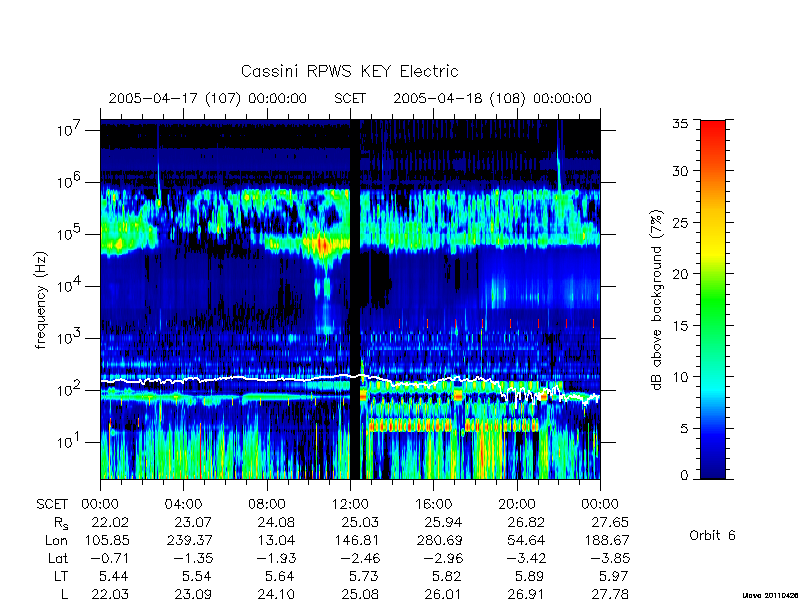
Task: Click the 10^2 frequency tick label
Action: pos(68,390)
